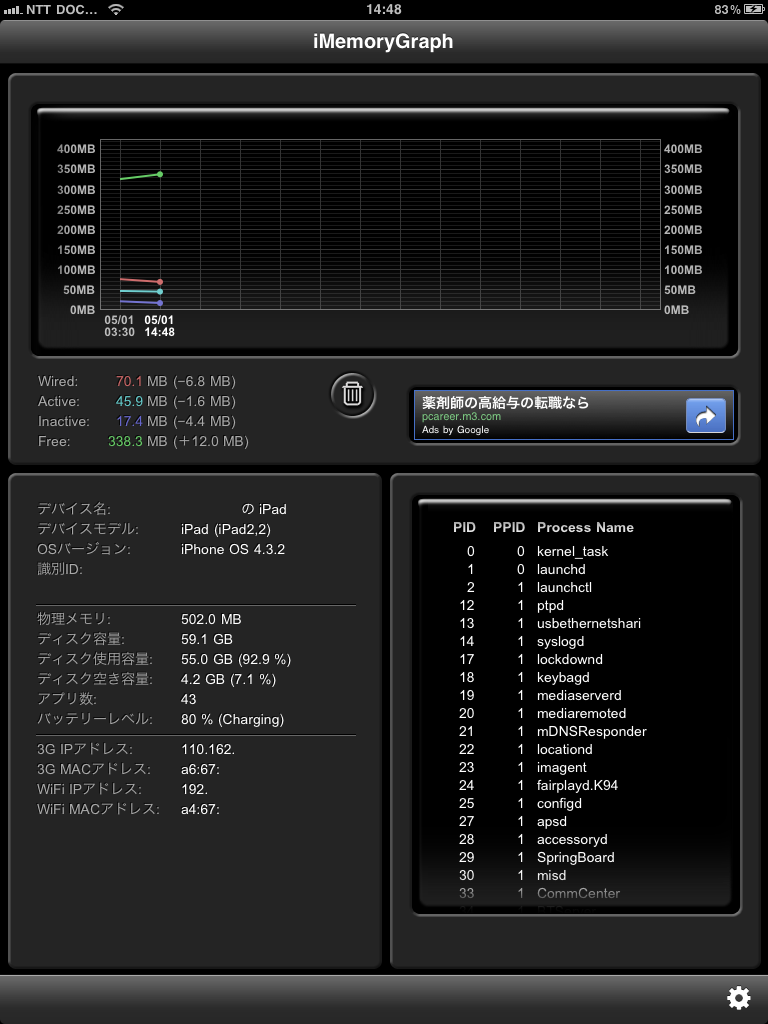Tap the Japanese ad headline text
The image size is (768, 1024).
(x=505, y=402)
